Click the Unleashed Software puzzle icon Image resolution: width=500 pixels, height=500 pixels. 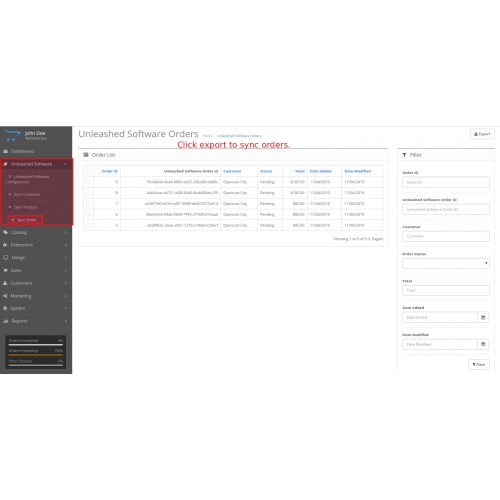[5, 164]
